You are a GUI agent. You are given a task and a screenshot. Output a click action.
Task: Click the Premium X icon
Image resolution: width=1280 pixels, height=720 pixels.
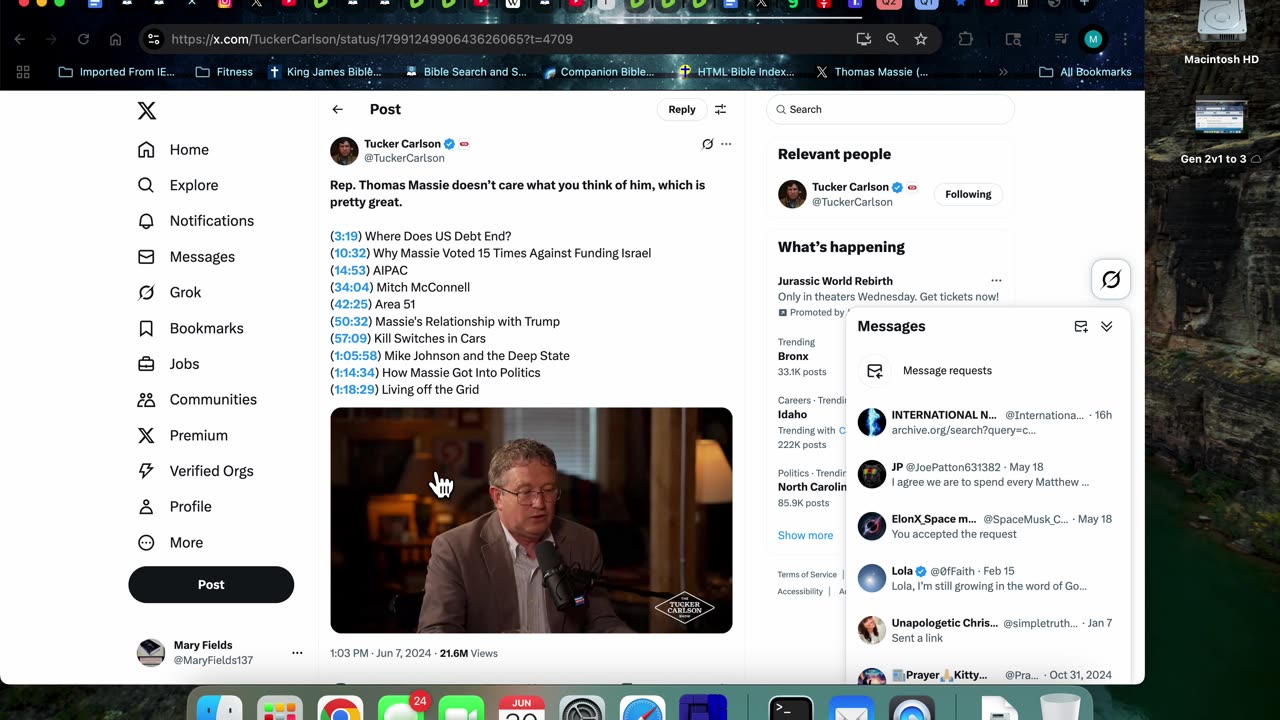tap(146, 435)
